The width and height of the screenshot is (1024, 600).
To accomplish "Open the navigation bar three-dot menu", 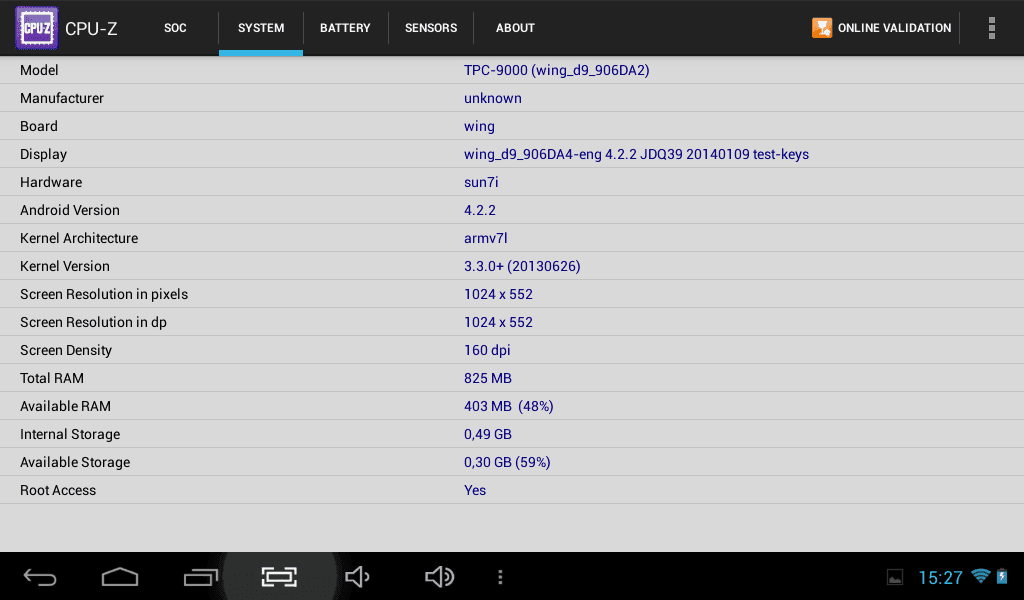I will point(500,577).
